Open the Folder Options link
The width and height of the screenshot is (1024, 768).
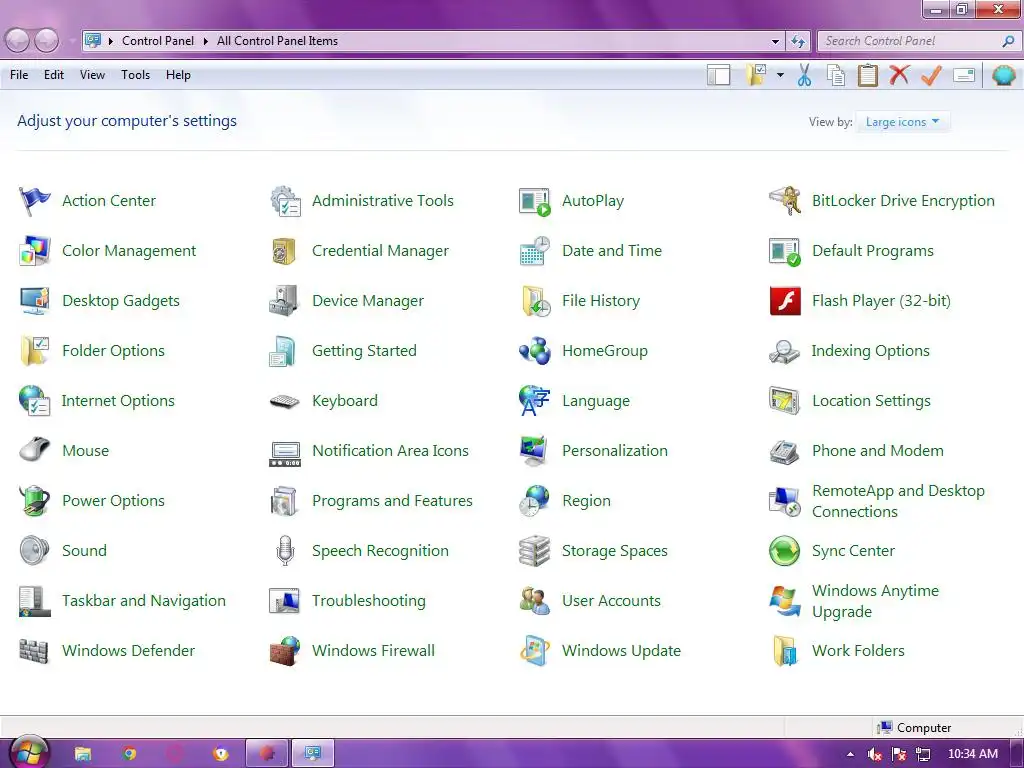pyautogui.click(x=113, y=351)
